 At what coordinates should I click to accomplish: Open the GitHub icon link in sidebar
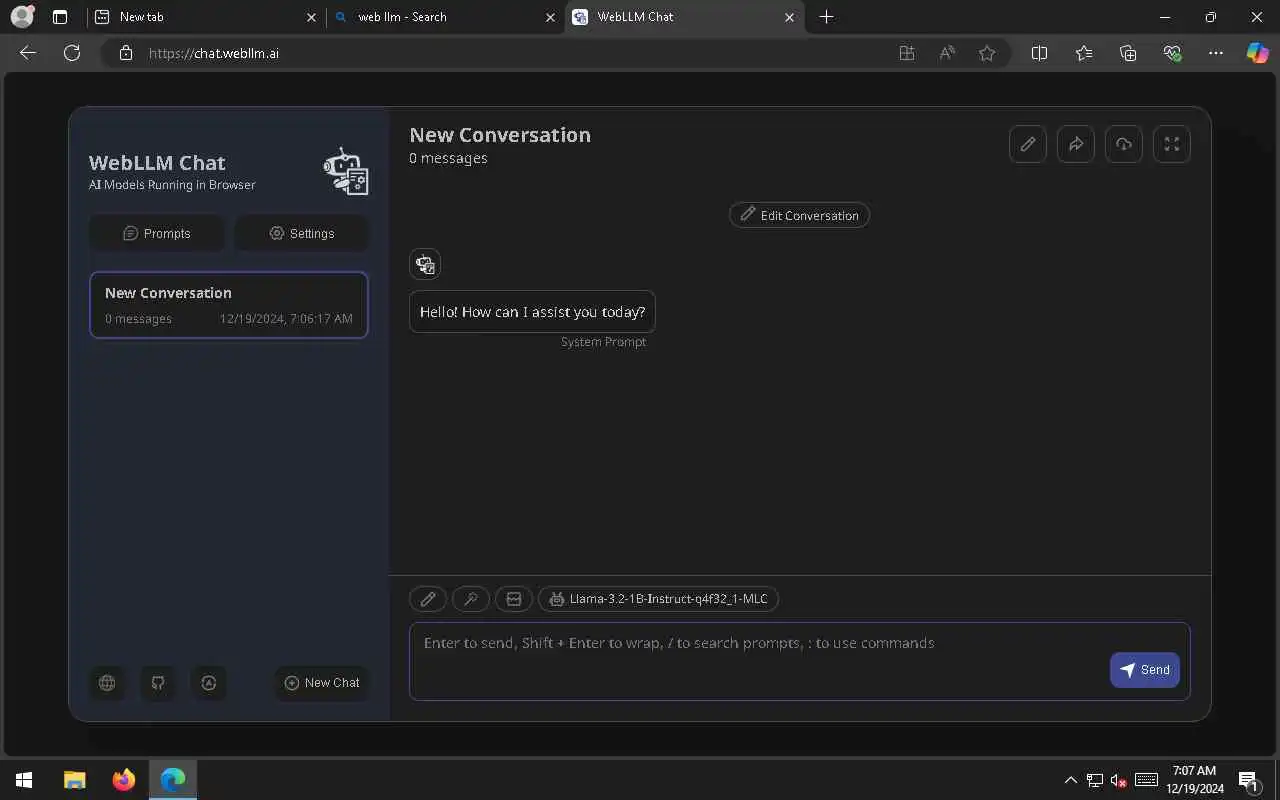158,683
